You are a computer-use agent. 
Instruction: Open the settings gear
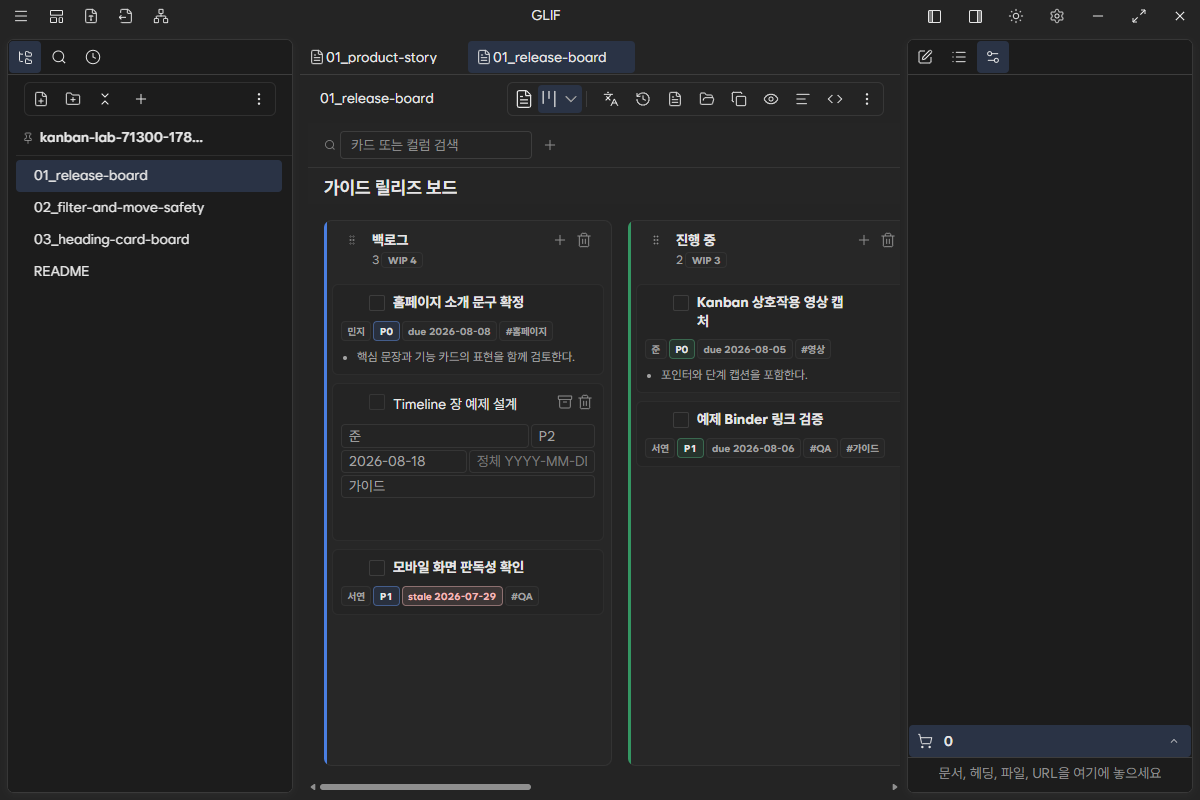coord(1057,16)
